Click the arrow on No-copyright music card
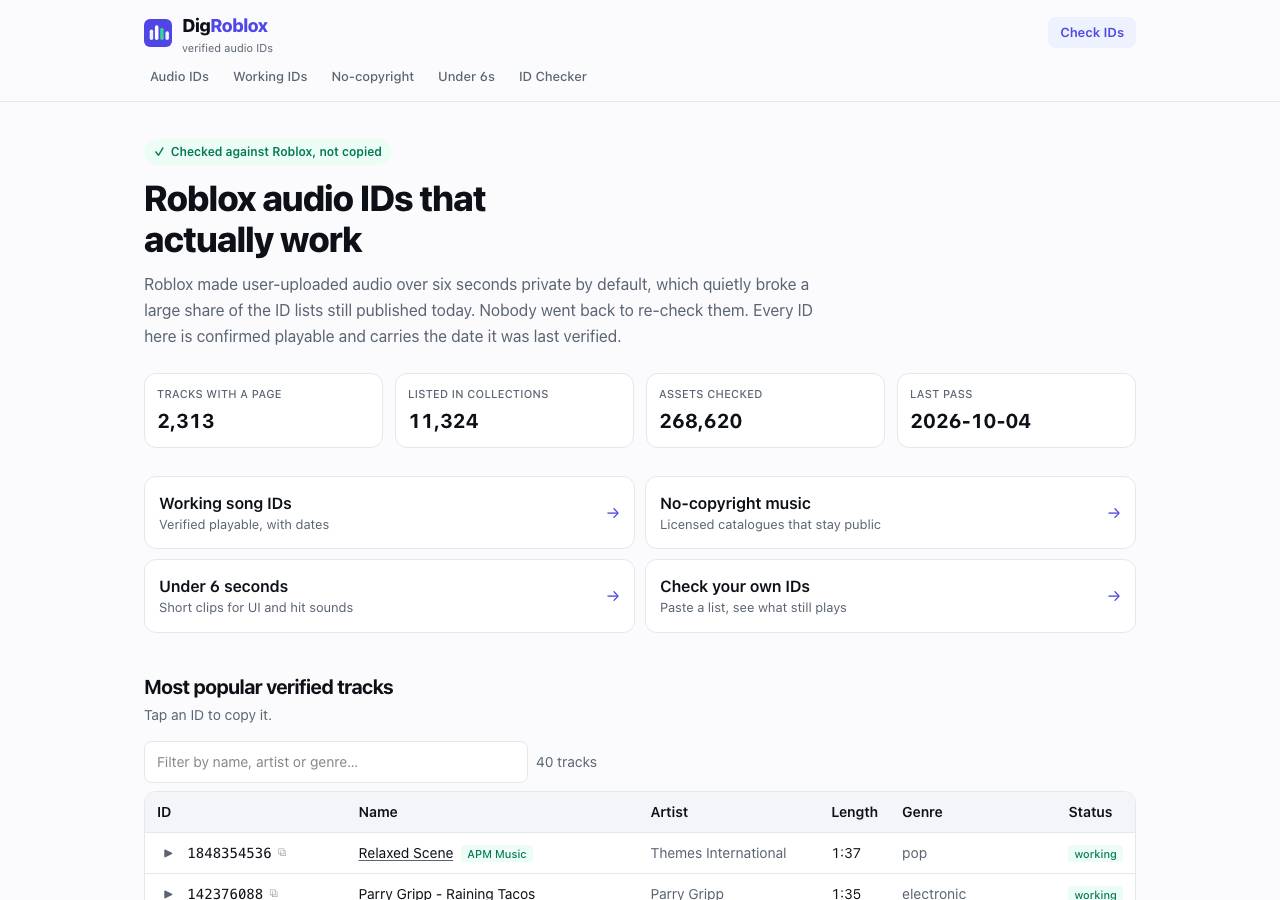 pos(1114,513)
